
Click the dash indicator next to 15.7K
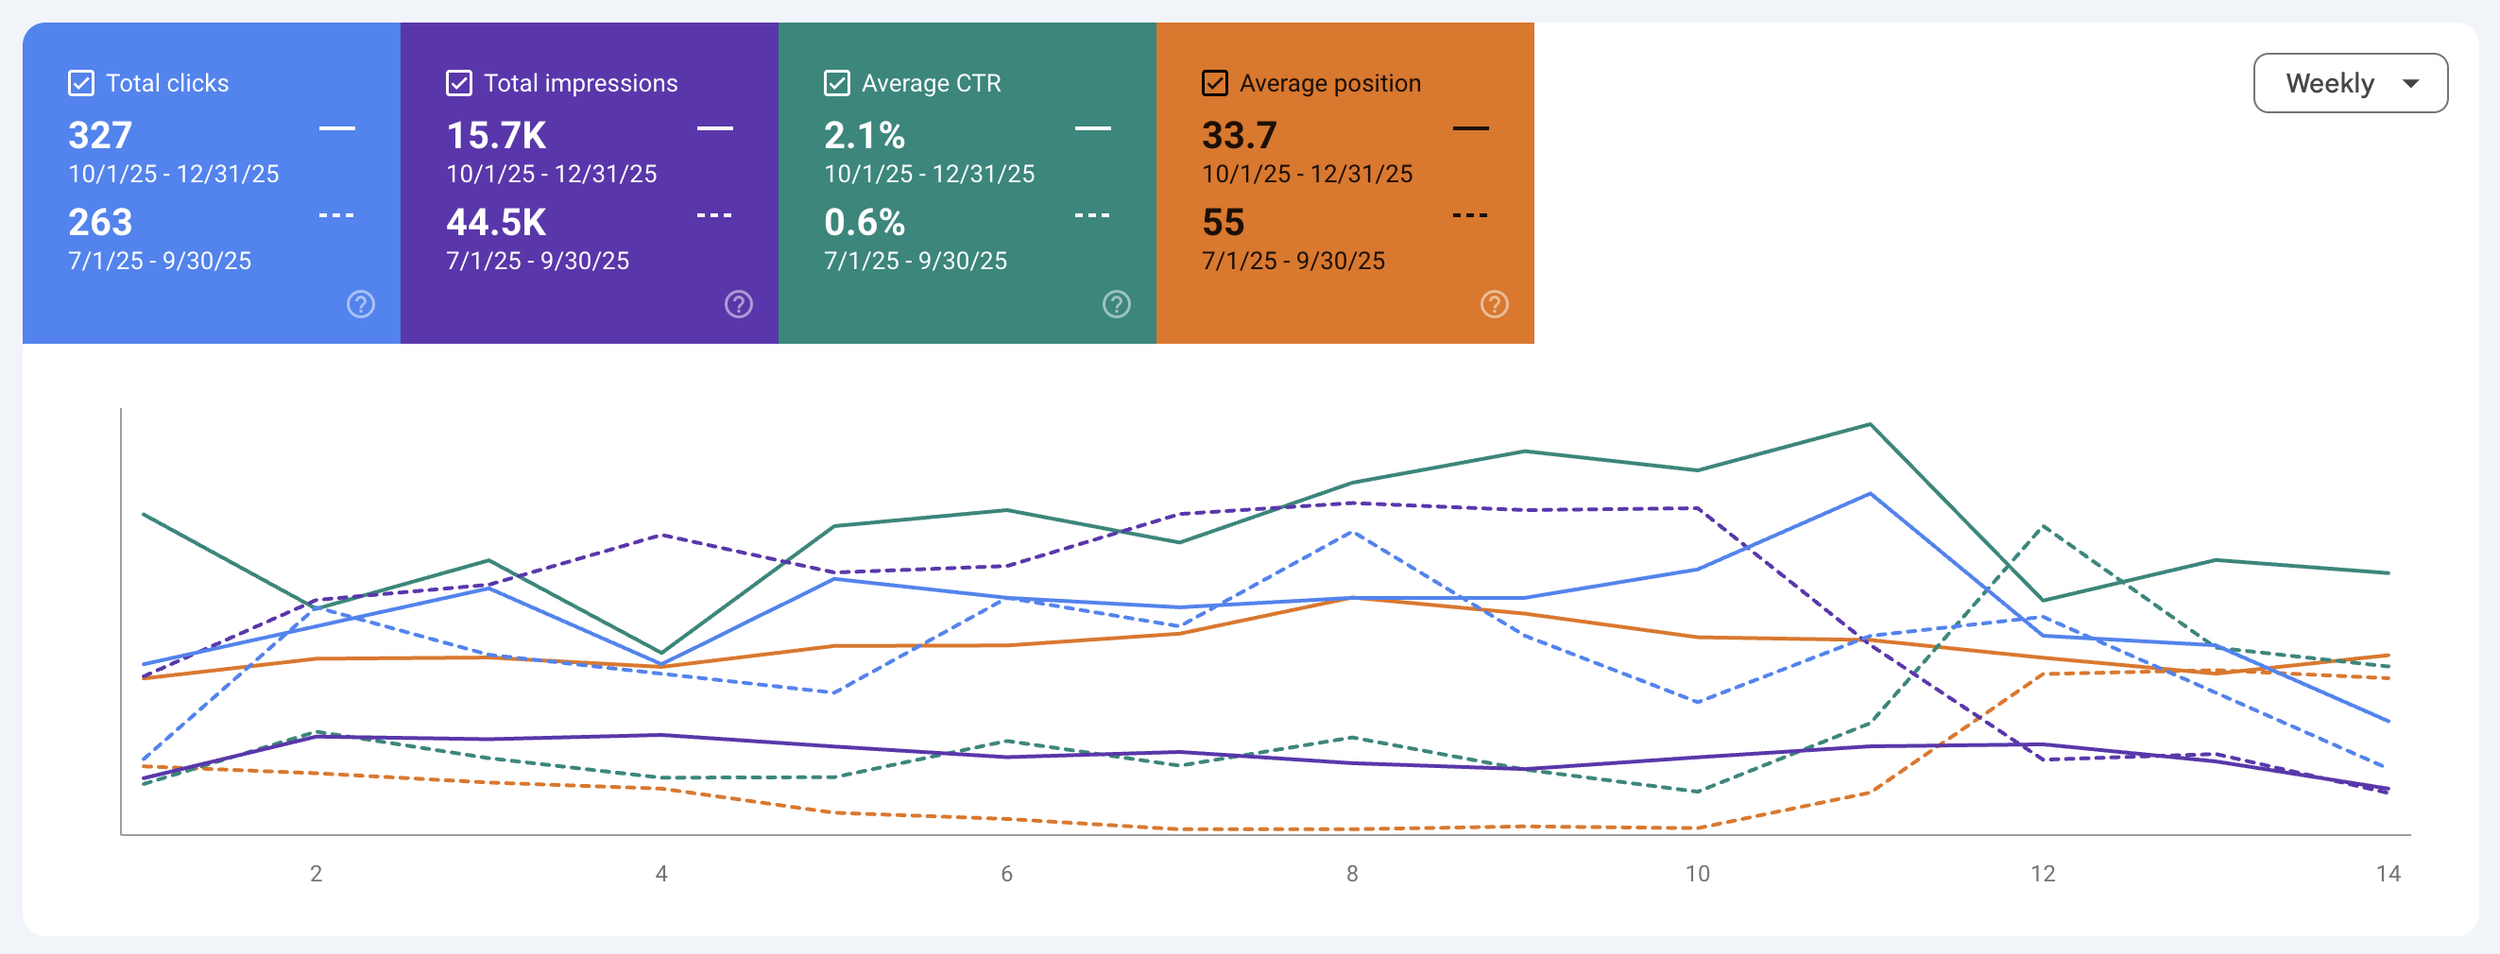714,128
